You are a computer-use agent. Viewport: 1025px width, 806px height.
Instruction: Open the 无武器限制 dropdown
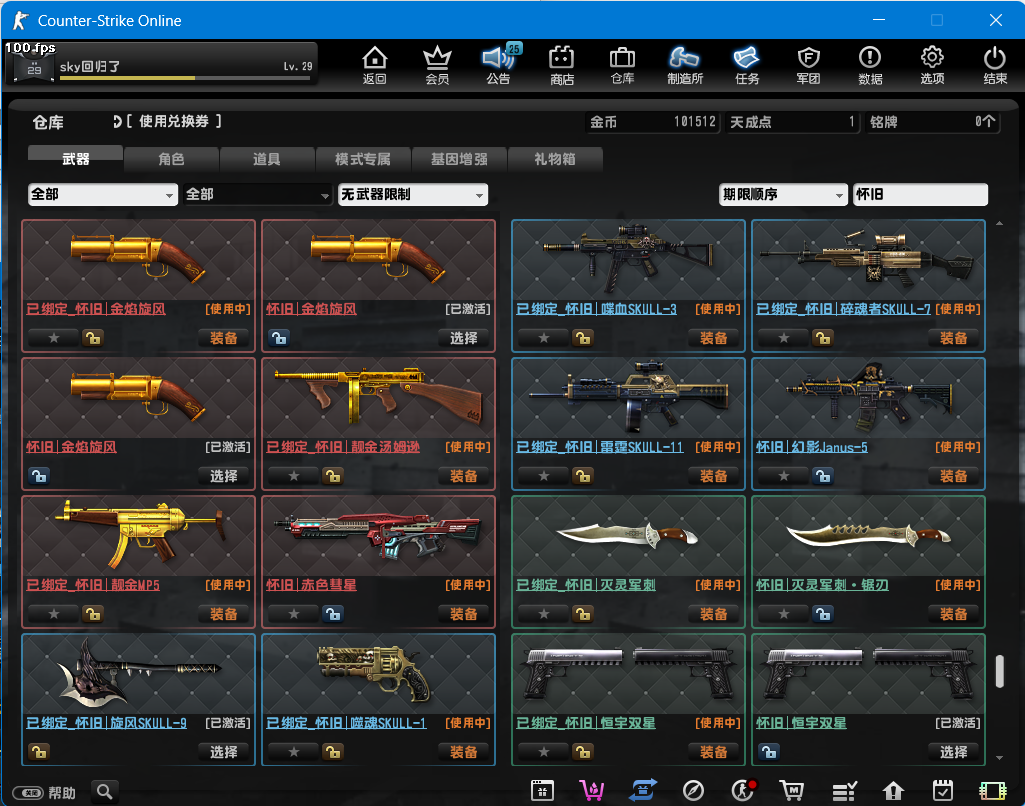412,194
